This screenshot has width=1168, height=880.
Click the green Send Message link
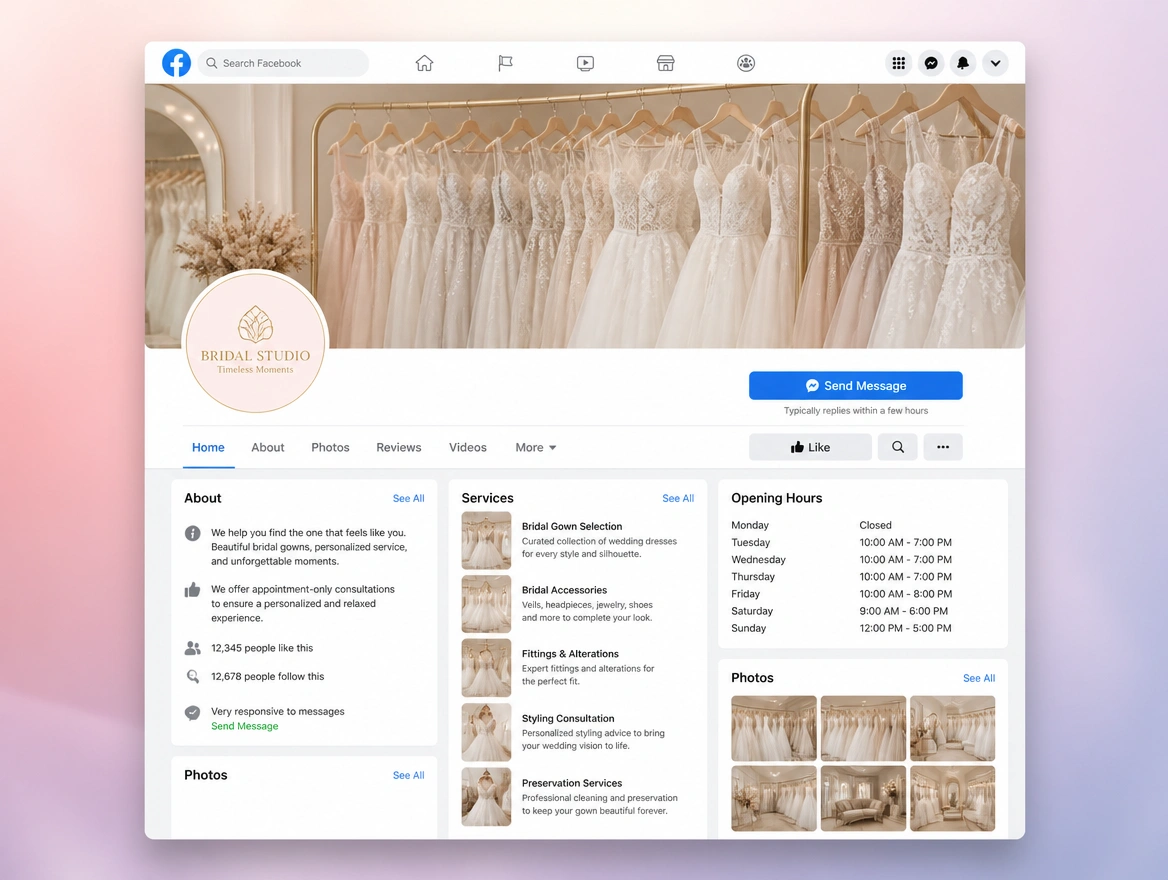pos(244,727)
